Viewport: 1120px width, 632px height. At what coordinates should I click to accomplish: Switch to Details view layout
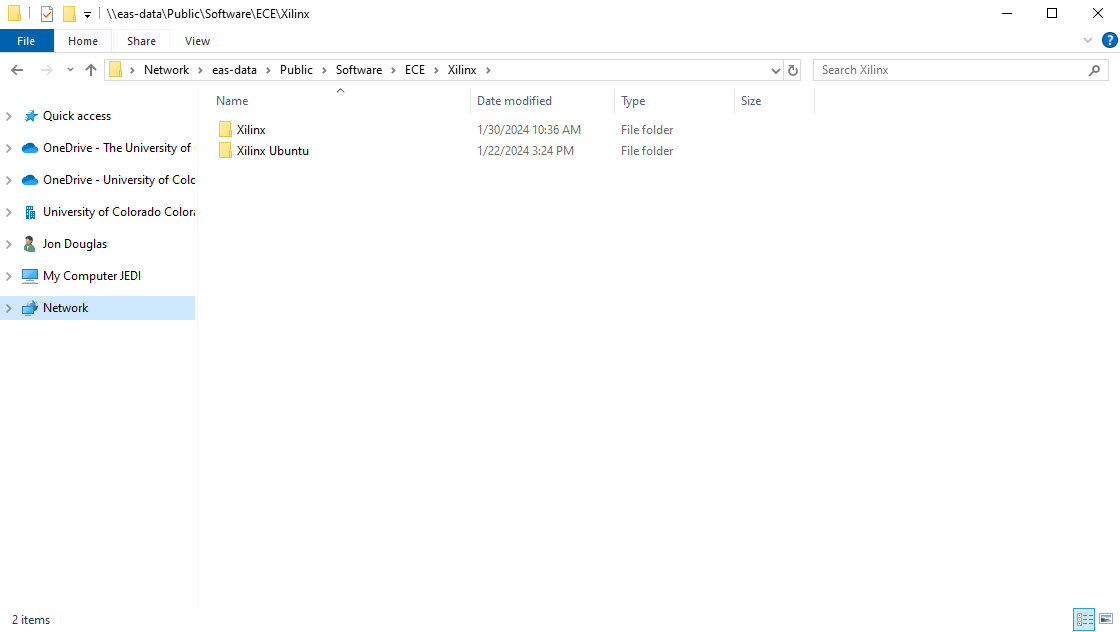(1084, 619)
